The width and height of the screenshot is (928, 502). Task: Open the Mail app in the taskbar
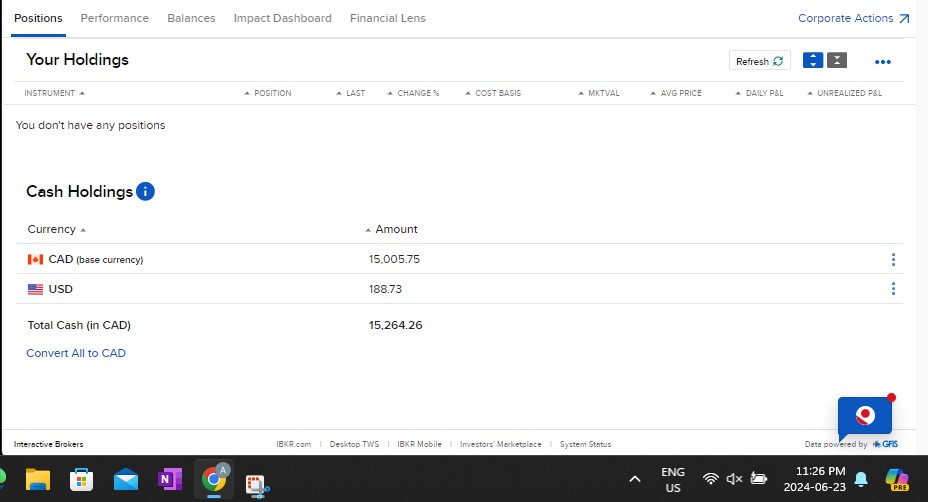point(126,480)
